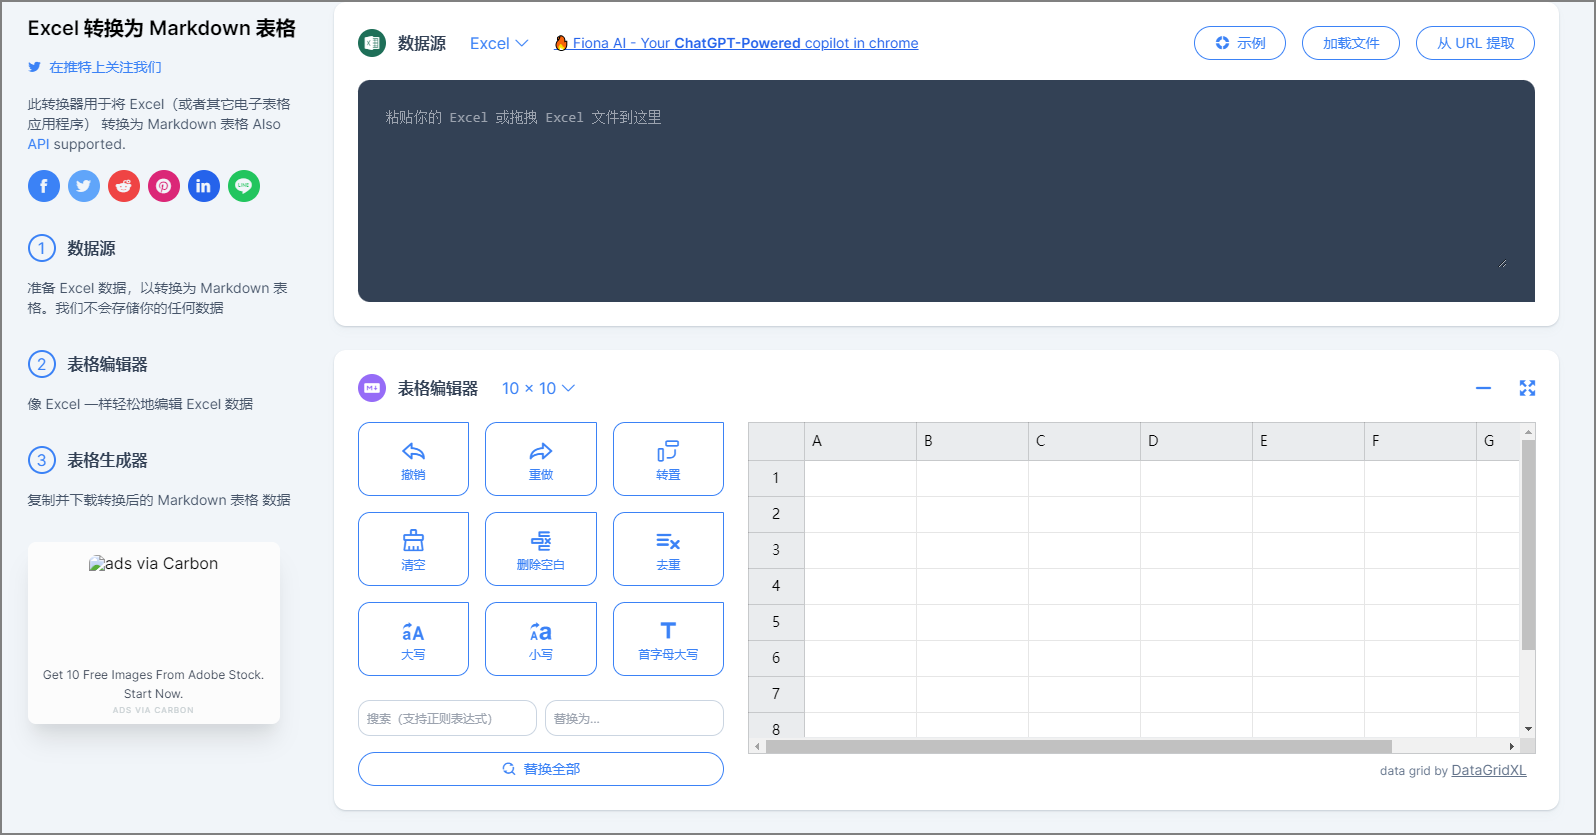Focus the Excel paste text area

tap(946, 191)
